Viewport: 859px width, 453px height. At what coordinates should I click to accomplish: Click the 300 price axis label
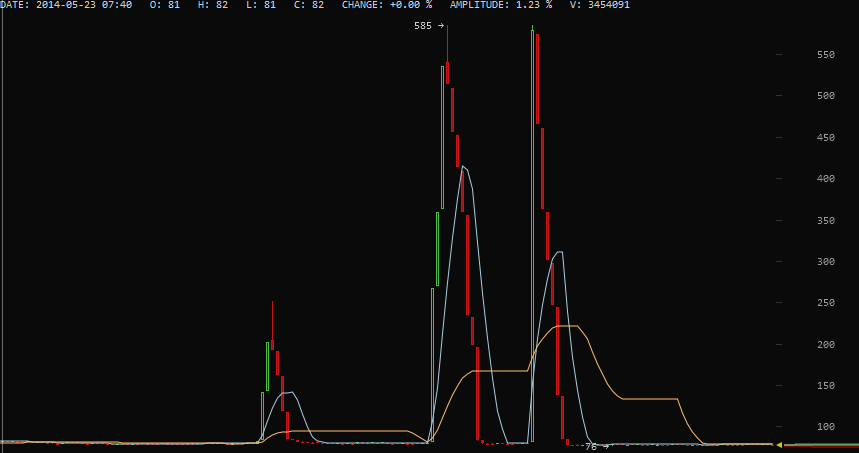click(x=826, y=262)
